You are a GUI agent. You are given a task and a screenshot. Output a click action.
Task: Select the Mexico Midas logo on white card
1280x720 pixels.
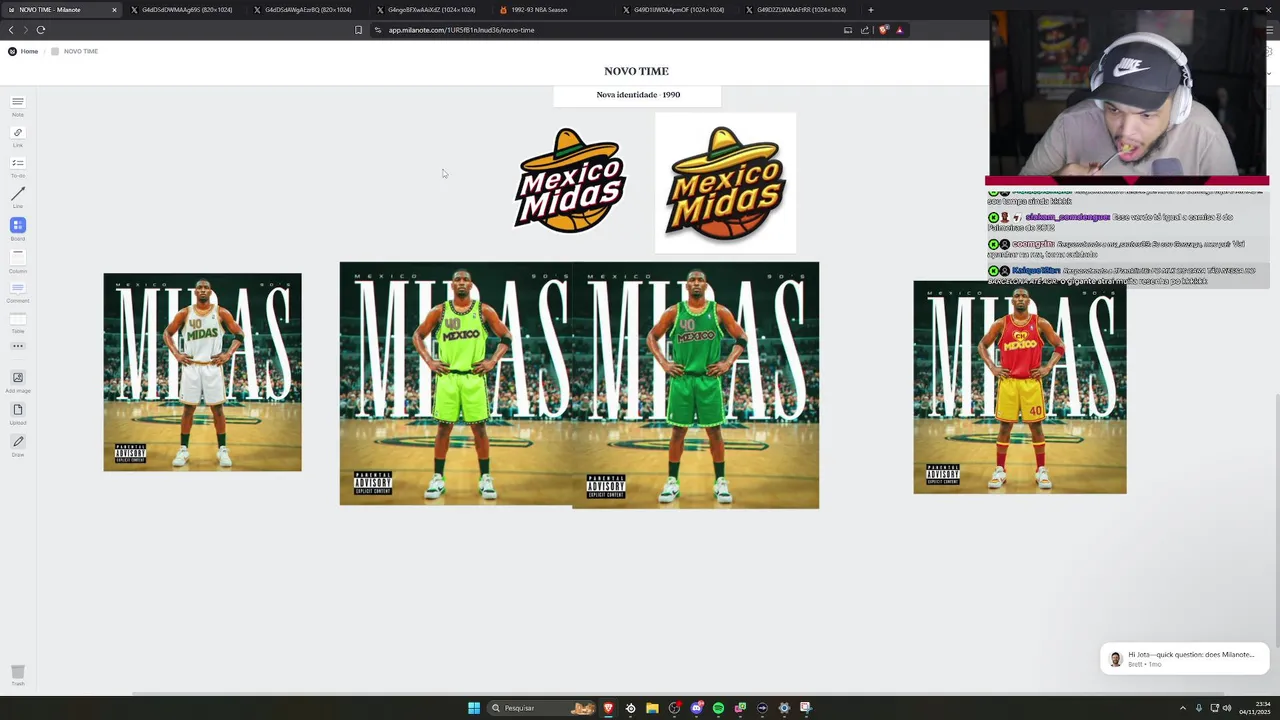click(725, 183)
